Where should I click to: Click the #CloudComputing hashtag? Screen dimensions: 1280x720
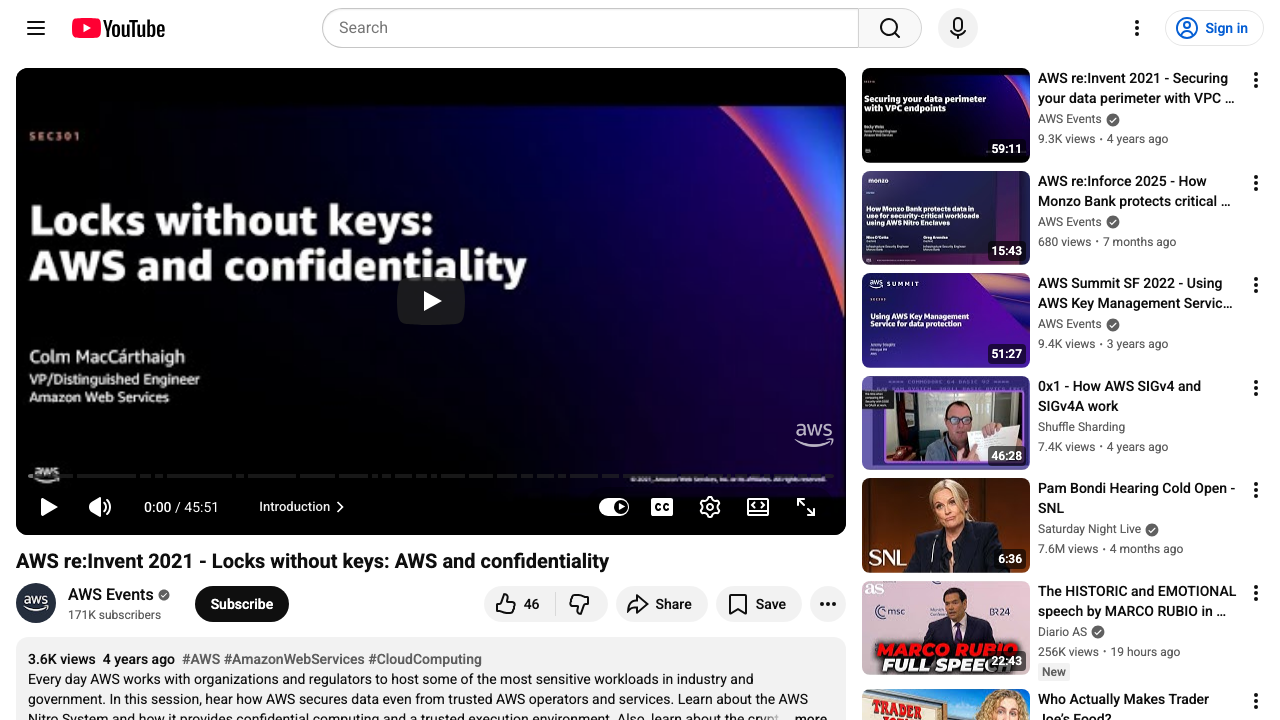(x=425, y=659)
